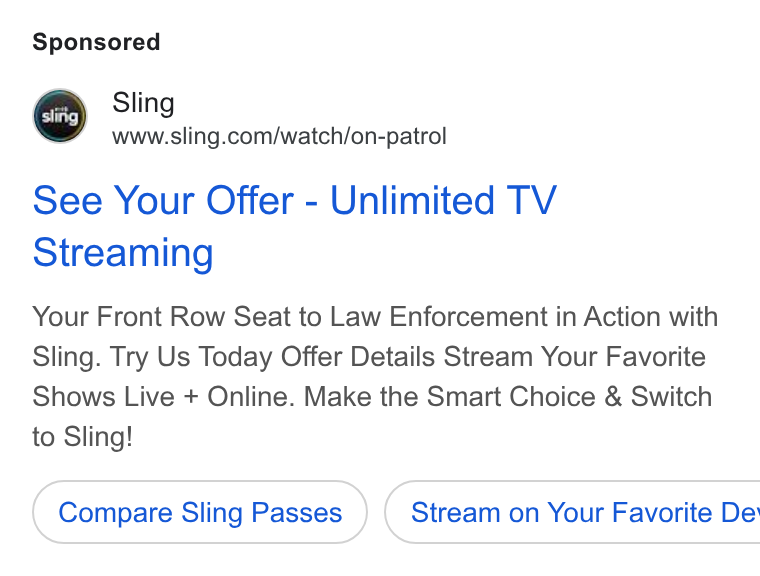Click the word Streaming in the headline
This screenshot has height=576, width=760.
123,253
